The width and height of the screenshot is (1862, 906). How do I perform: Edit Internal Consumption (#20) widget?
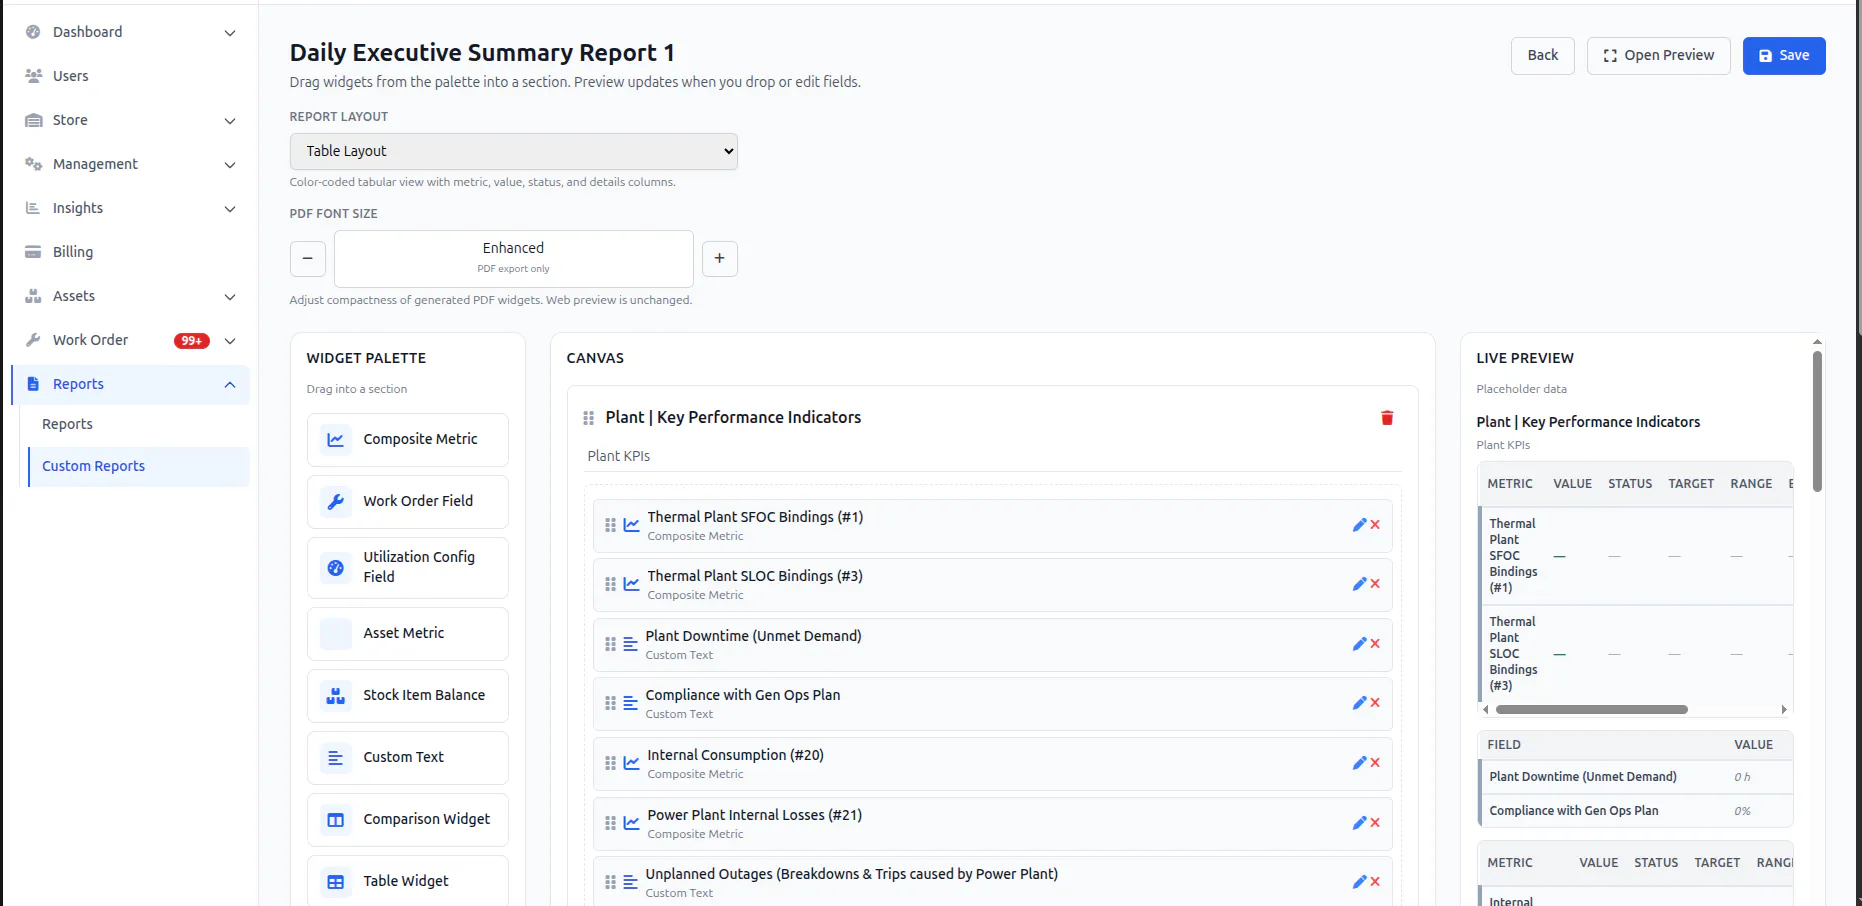pos(1359,763)
